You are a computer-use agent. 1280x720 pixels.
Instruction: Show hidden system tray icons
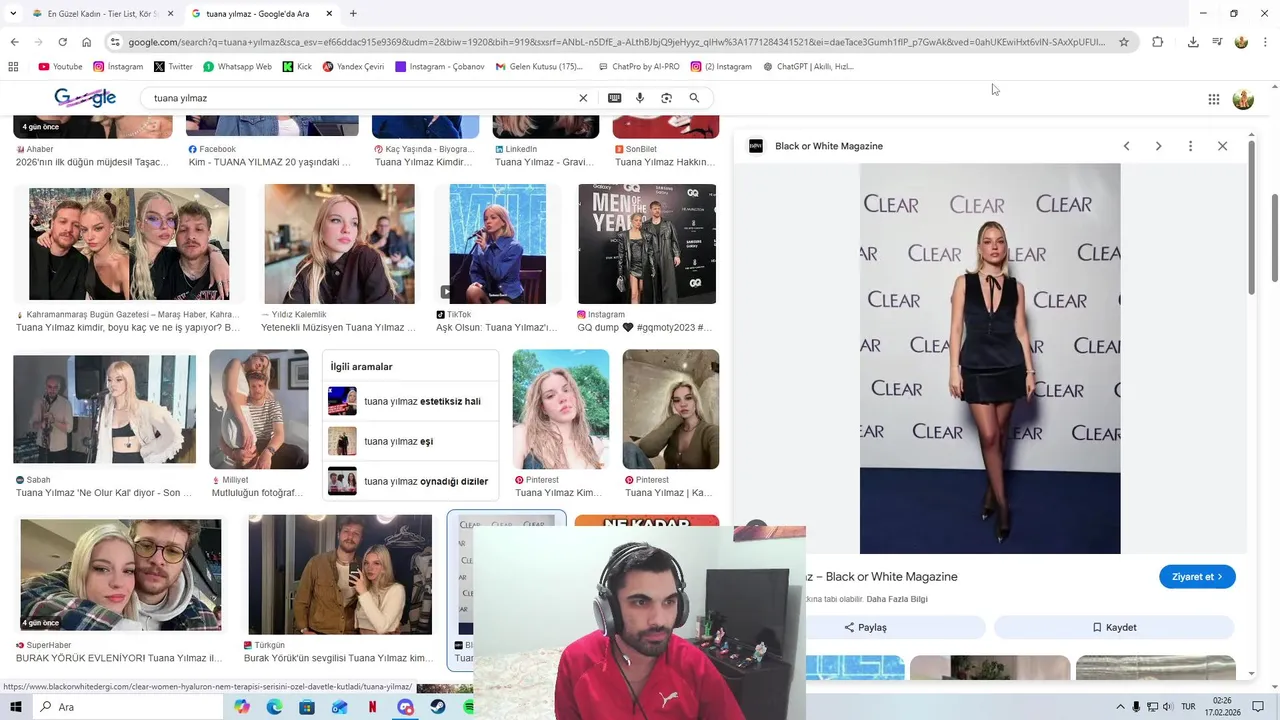click(x=1120, y=707)
